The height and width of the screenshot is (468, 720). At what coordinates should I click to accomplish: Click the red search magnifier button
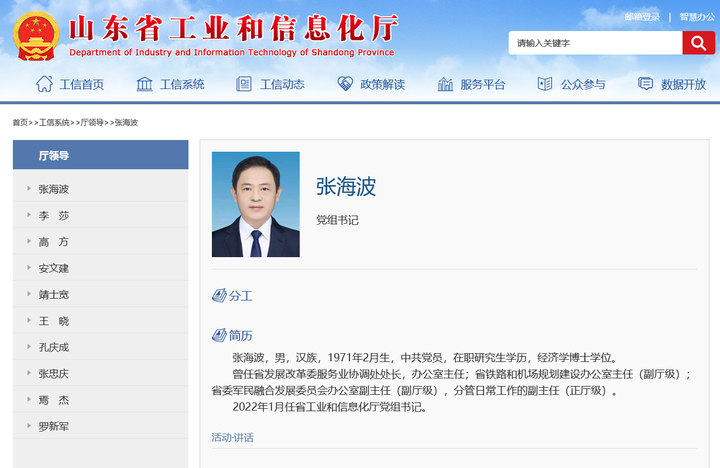(x=697, y=43)
